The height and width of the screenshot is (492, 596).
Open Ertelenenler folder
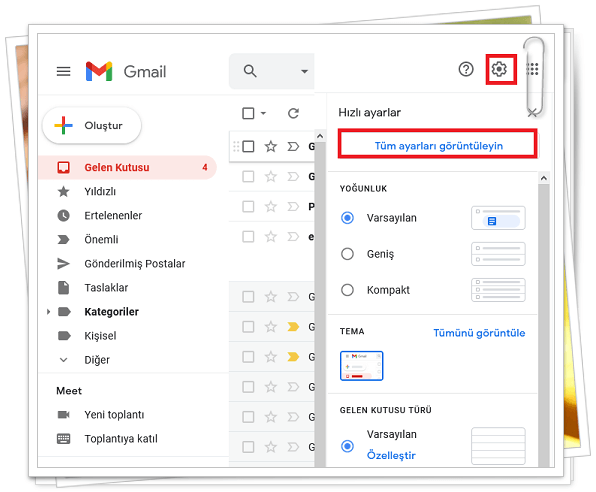[x=113, y=215]
